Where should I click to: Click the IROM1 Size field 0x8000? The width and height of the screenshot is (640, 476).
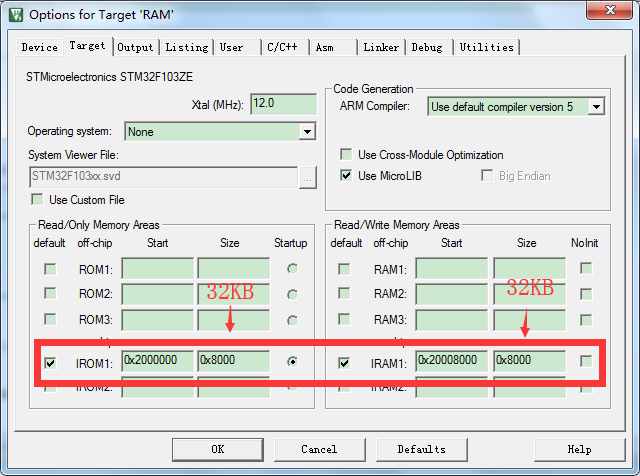click(x=233, y=360)
